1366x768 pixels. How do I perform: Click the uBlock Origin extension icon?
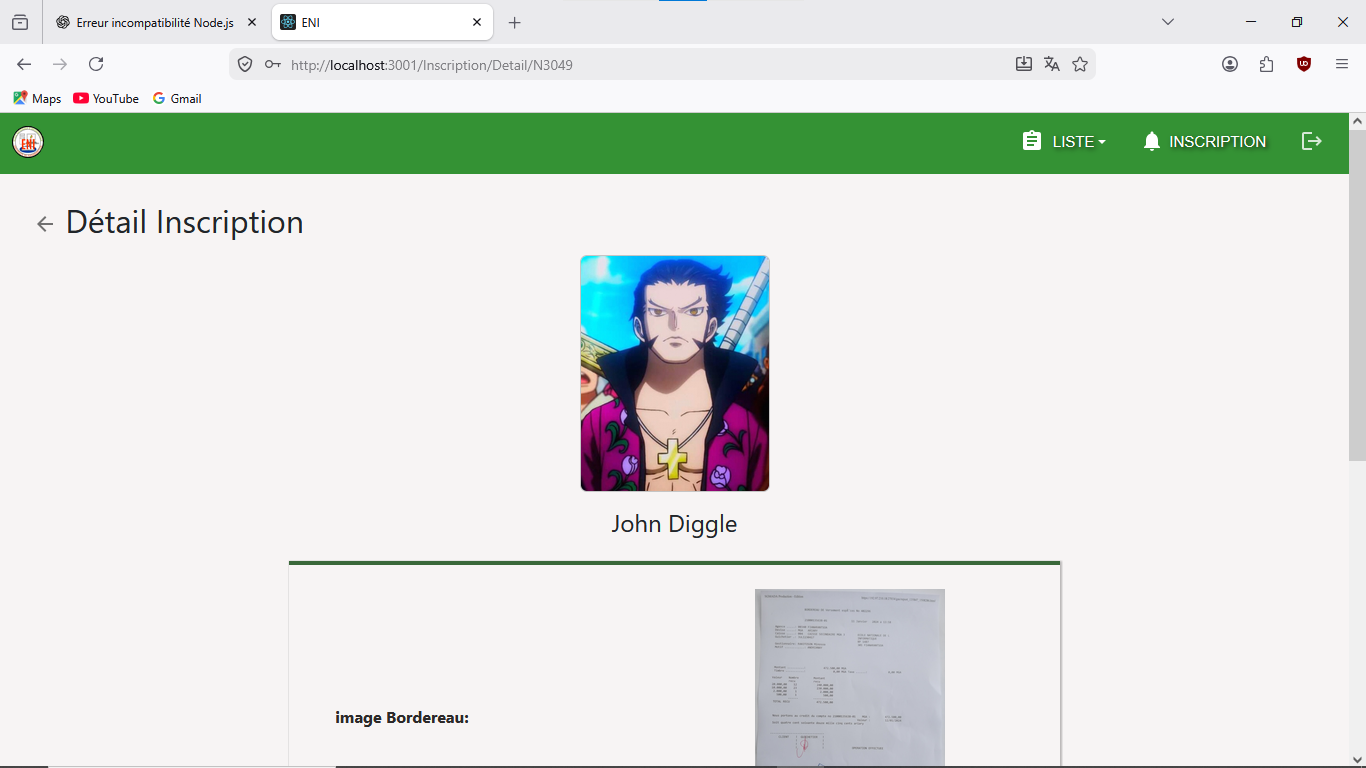1304,64
